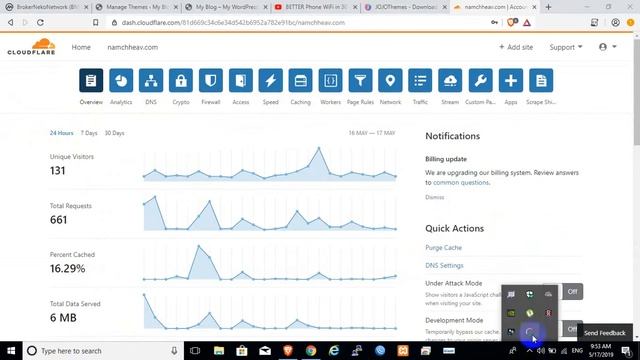This screenshot has width=640, height=360.
Task: Select the 7 Days time range
Action: tap(89, 133)
